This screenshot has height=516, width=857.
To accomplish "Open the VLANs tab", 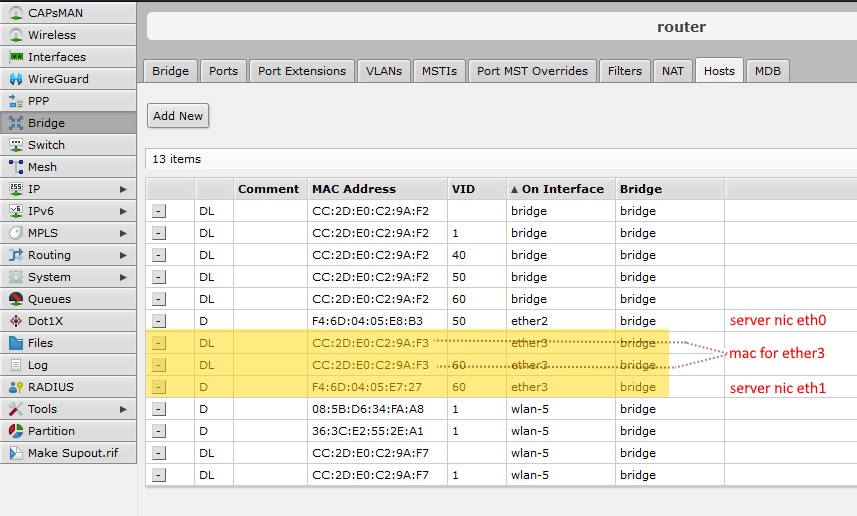I will (x=384, y=71).
